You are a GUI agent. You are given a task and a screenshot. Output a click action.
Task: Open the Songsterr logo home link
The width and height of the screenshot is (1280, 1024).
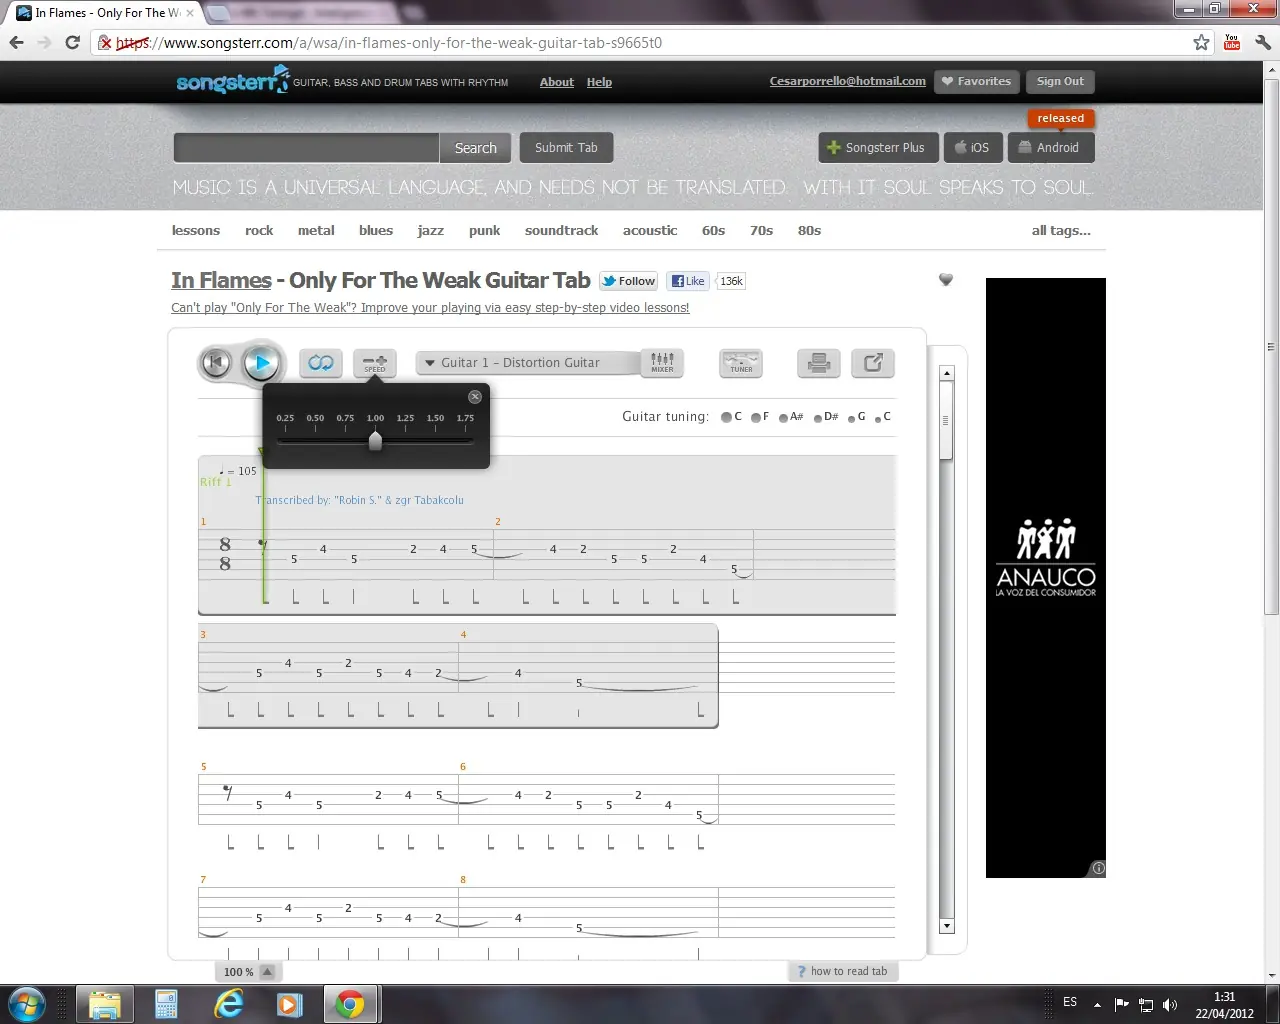[232, 82]
